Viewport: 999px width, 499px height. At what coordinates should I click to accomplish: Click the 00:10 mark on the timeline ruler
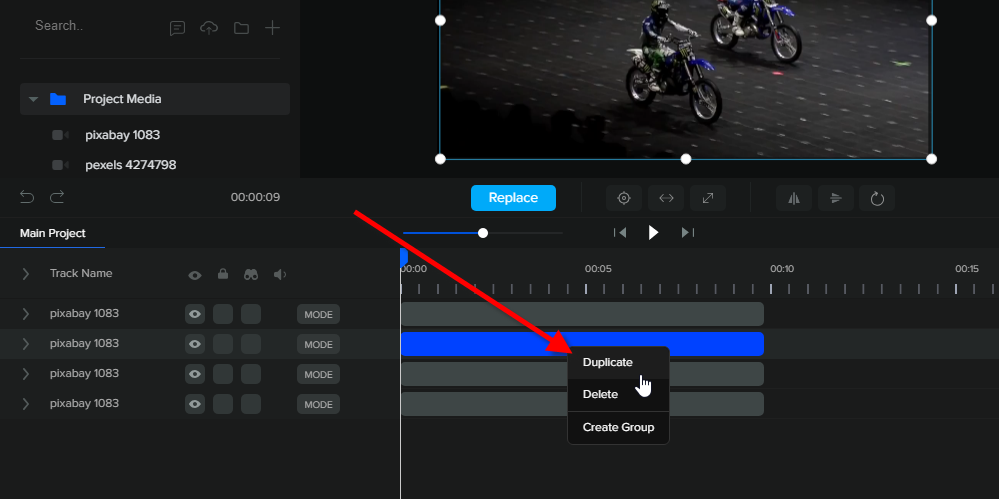point(782,269)
